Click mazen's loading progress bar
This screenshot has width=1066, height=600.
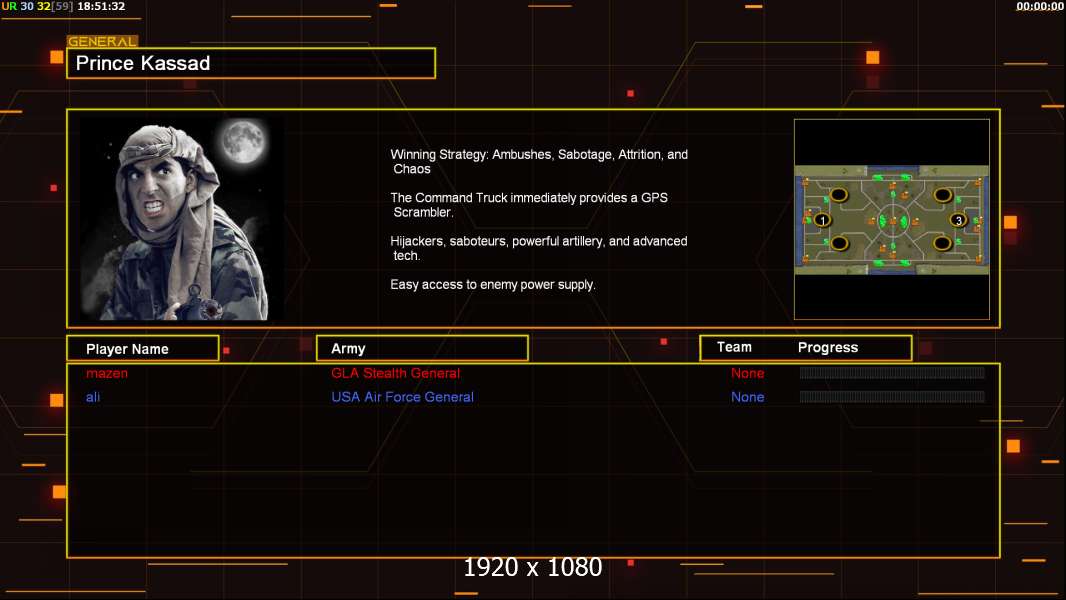[x=892, y=372]
